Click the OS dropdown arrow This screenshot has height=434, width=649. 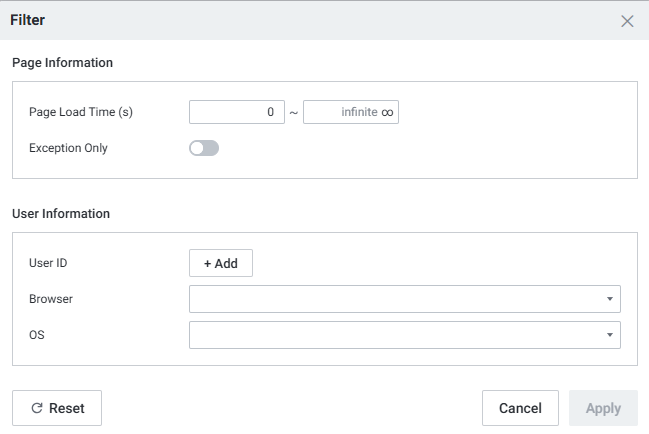click(x=609, y=335)
